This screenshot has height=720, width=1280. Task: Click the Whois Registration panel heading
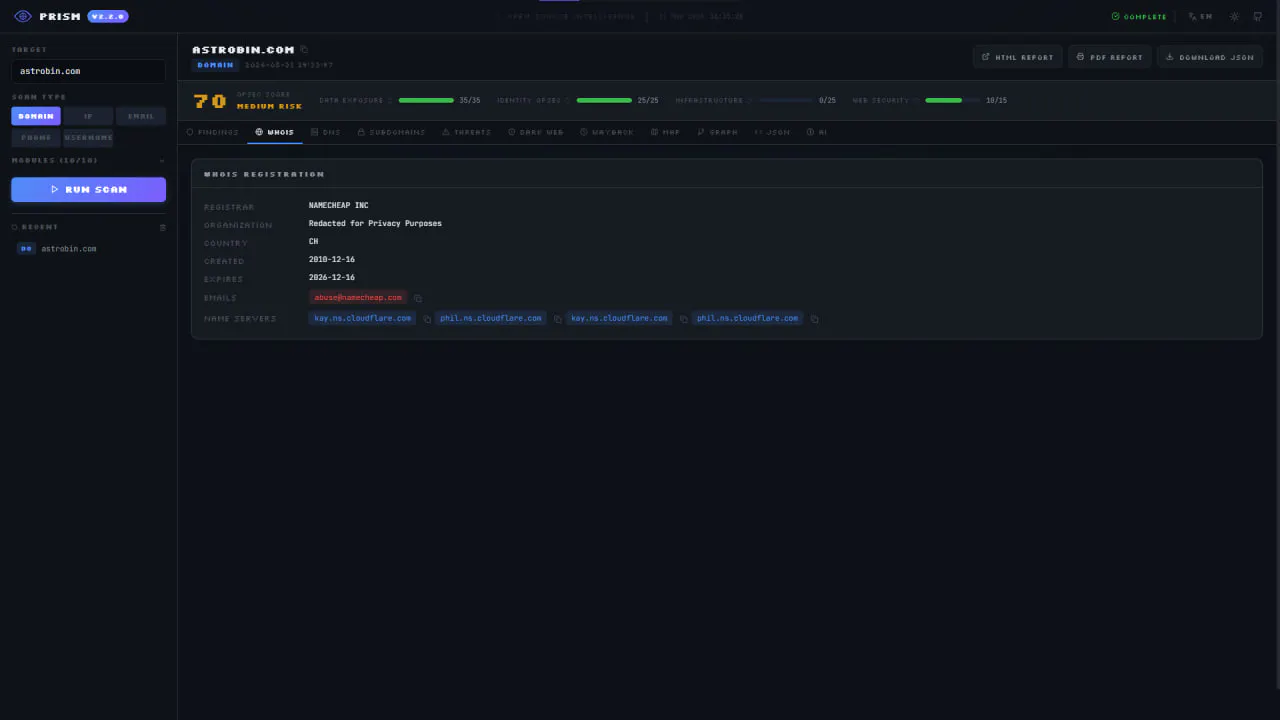tap(264, 174)
